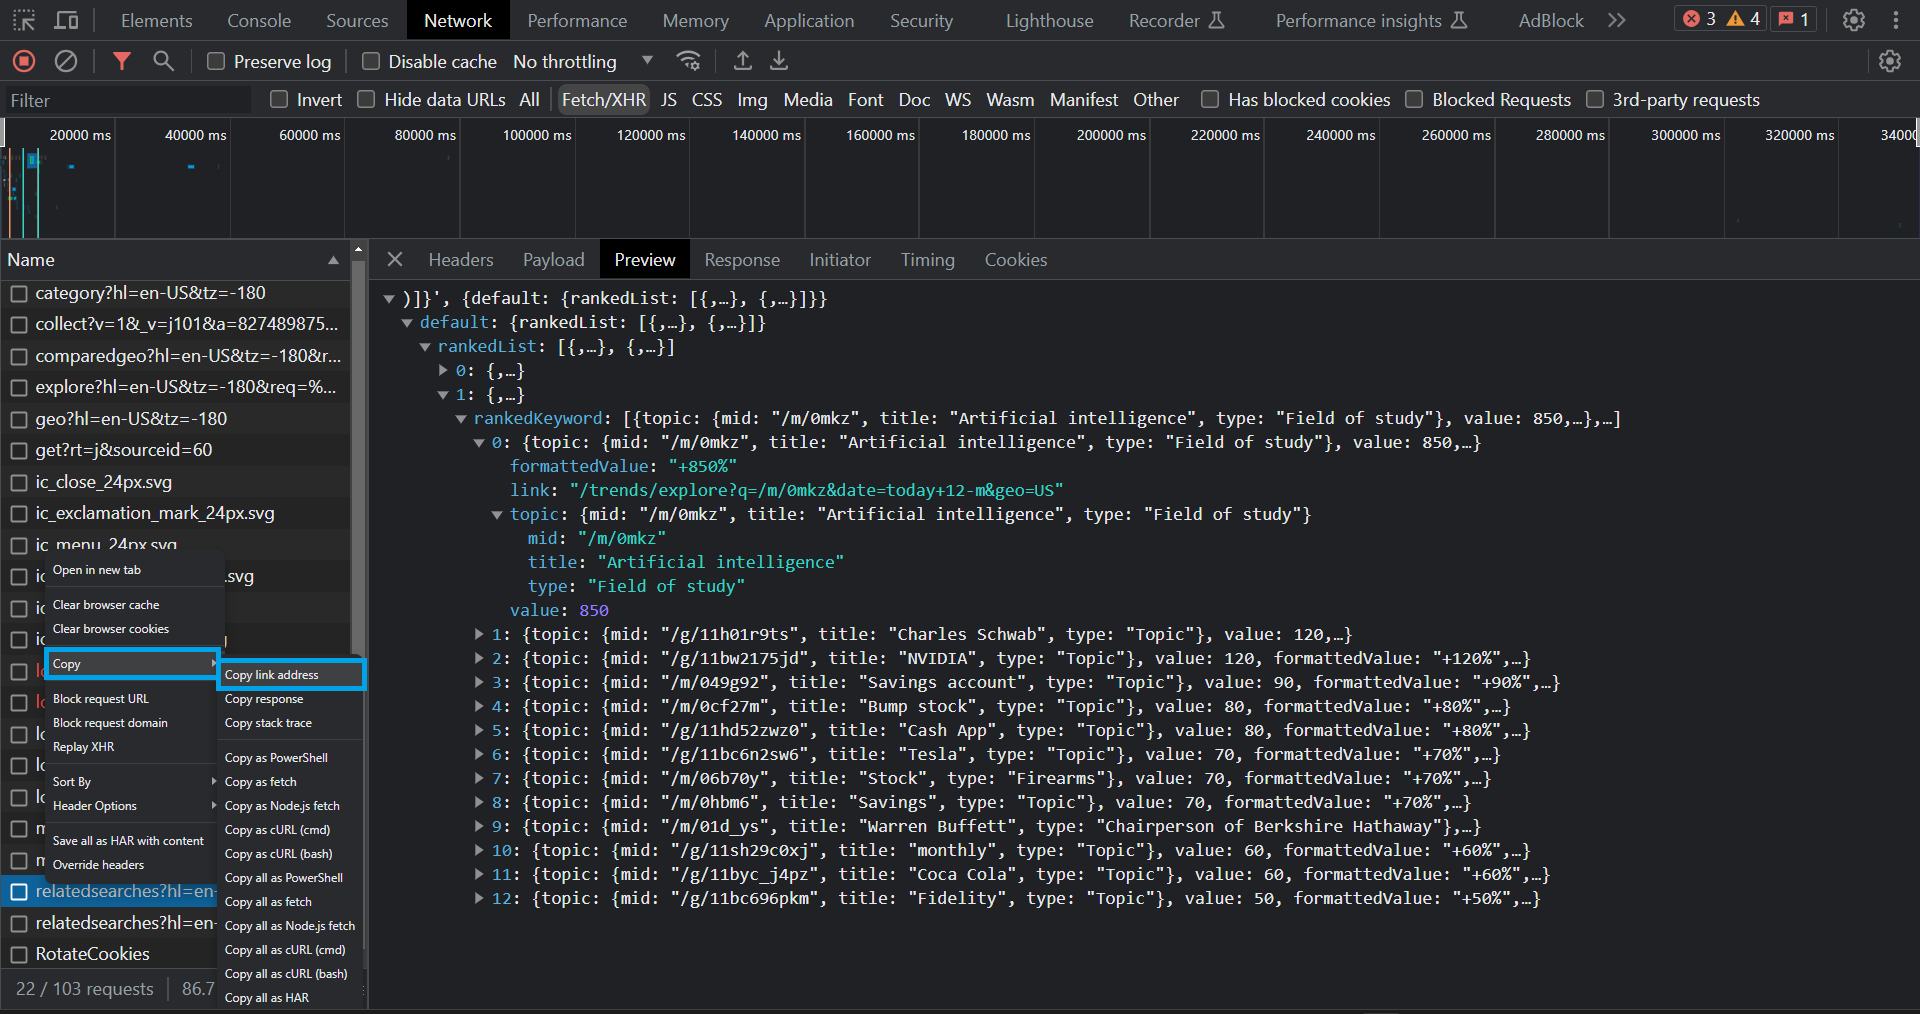Viewport: 1920px width, 1014px height.
Task: Click the export HAR download icon
Action: 779,62
